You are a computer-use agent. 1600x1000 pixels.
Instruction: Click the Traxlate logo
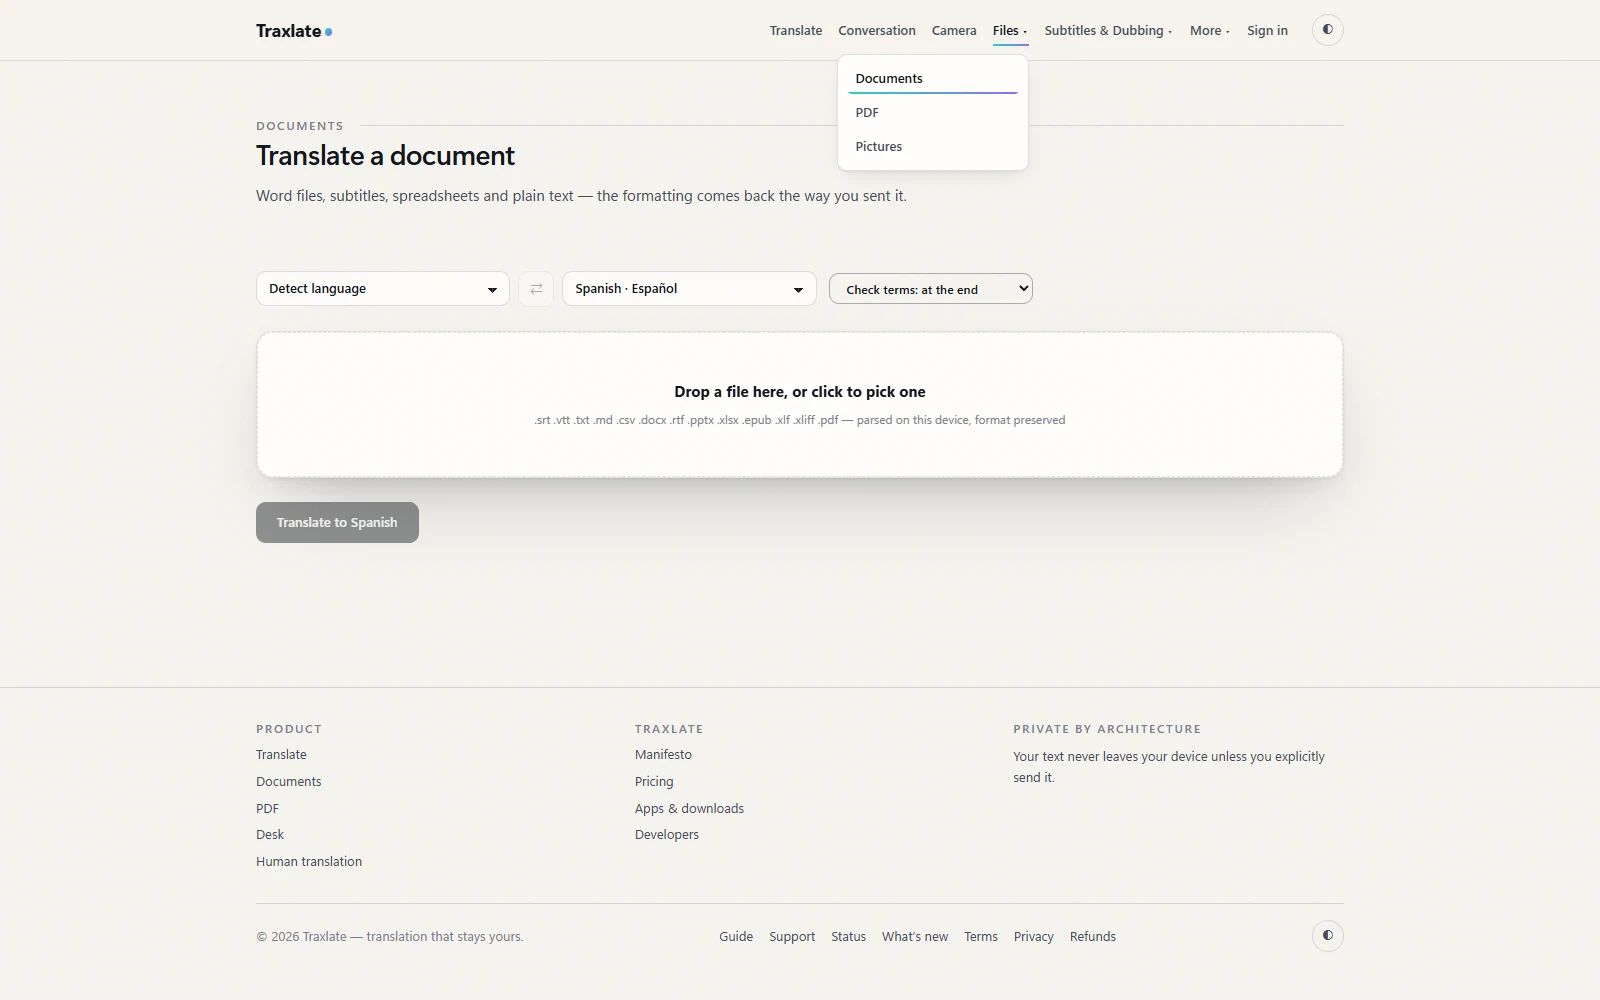(294, 31)
